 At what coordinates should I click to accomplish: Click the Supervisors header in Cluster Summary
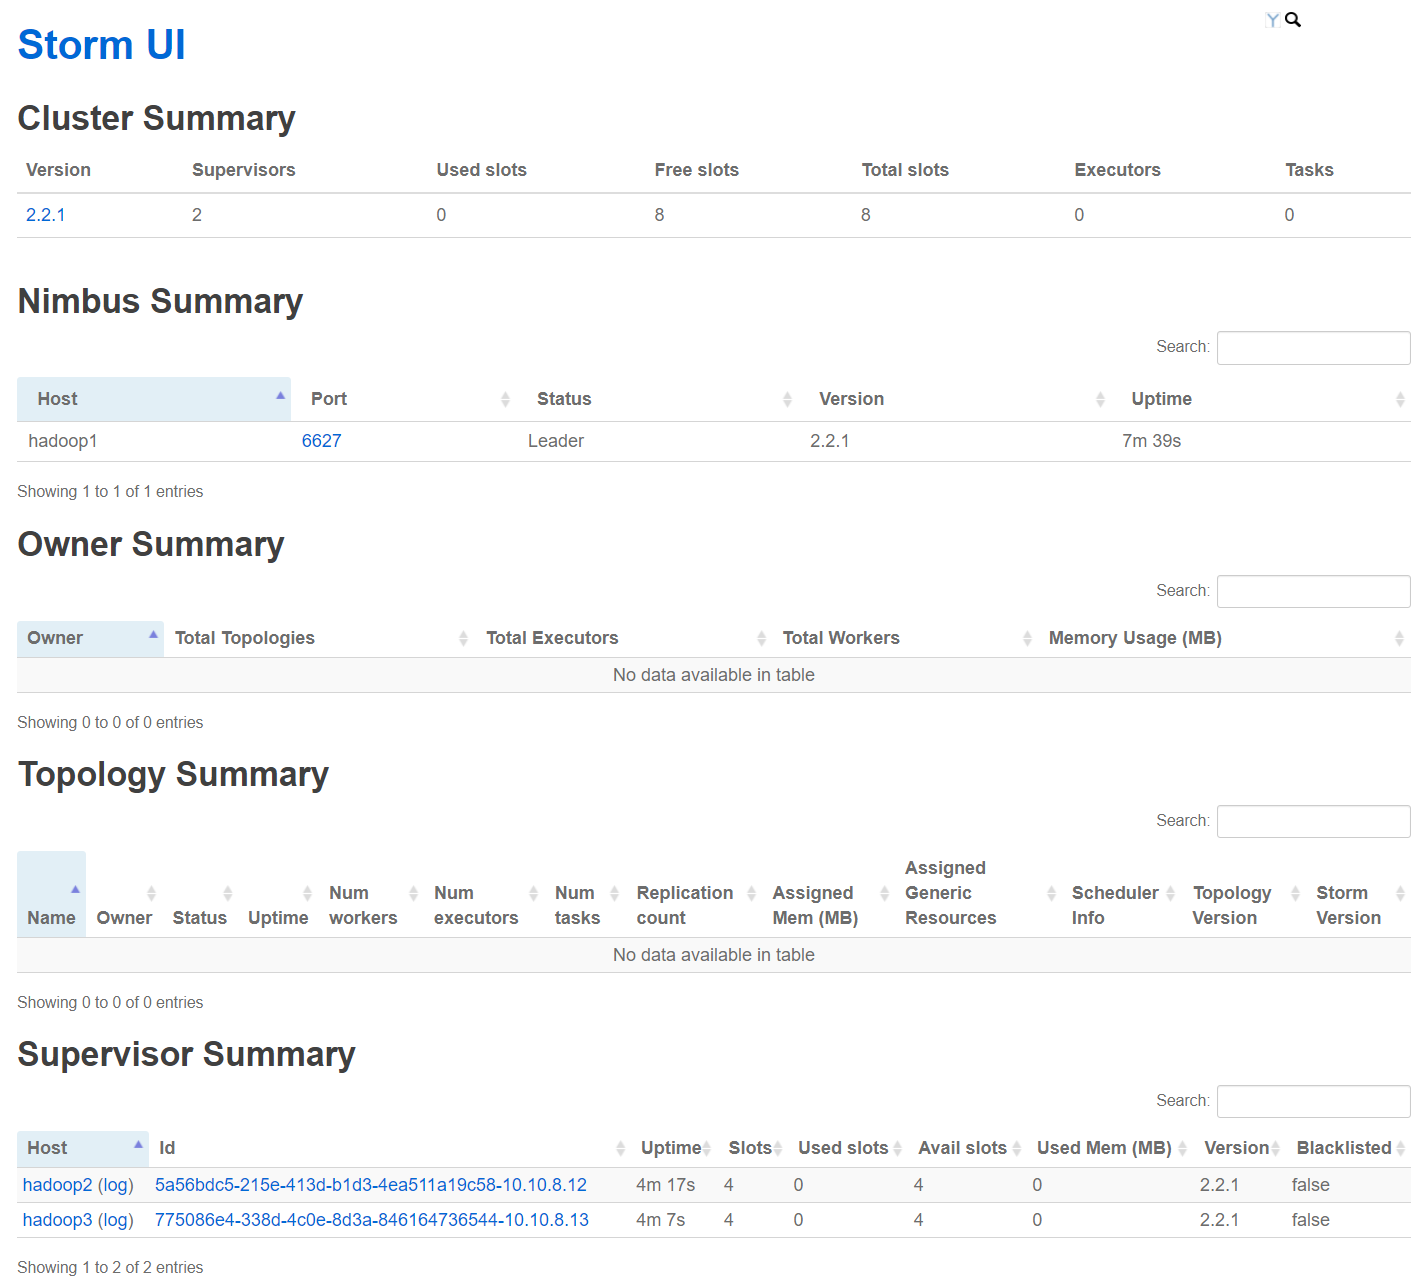(243, 170)
